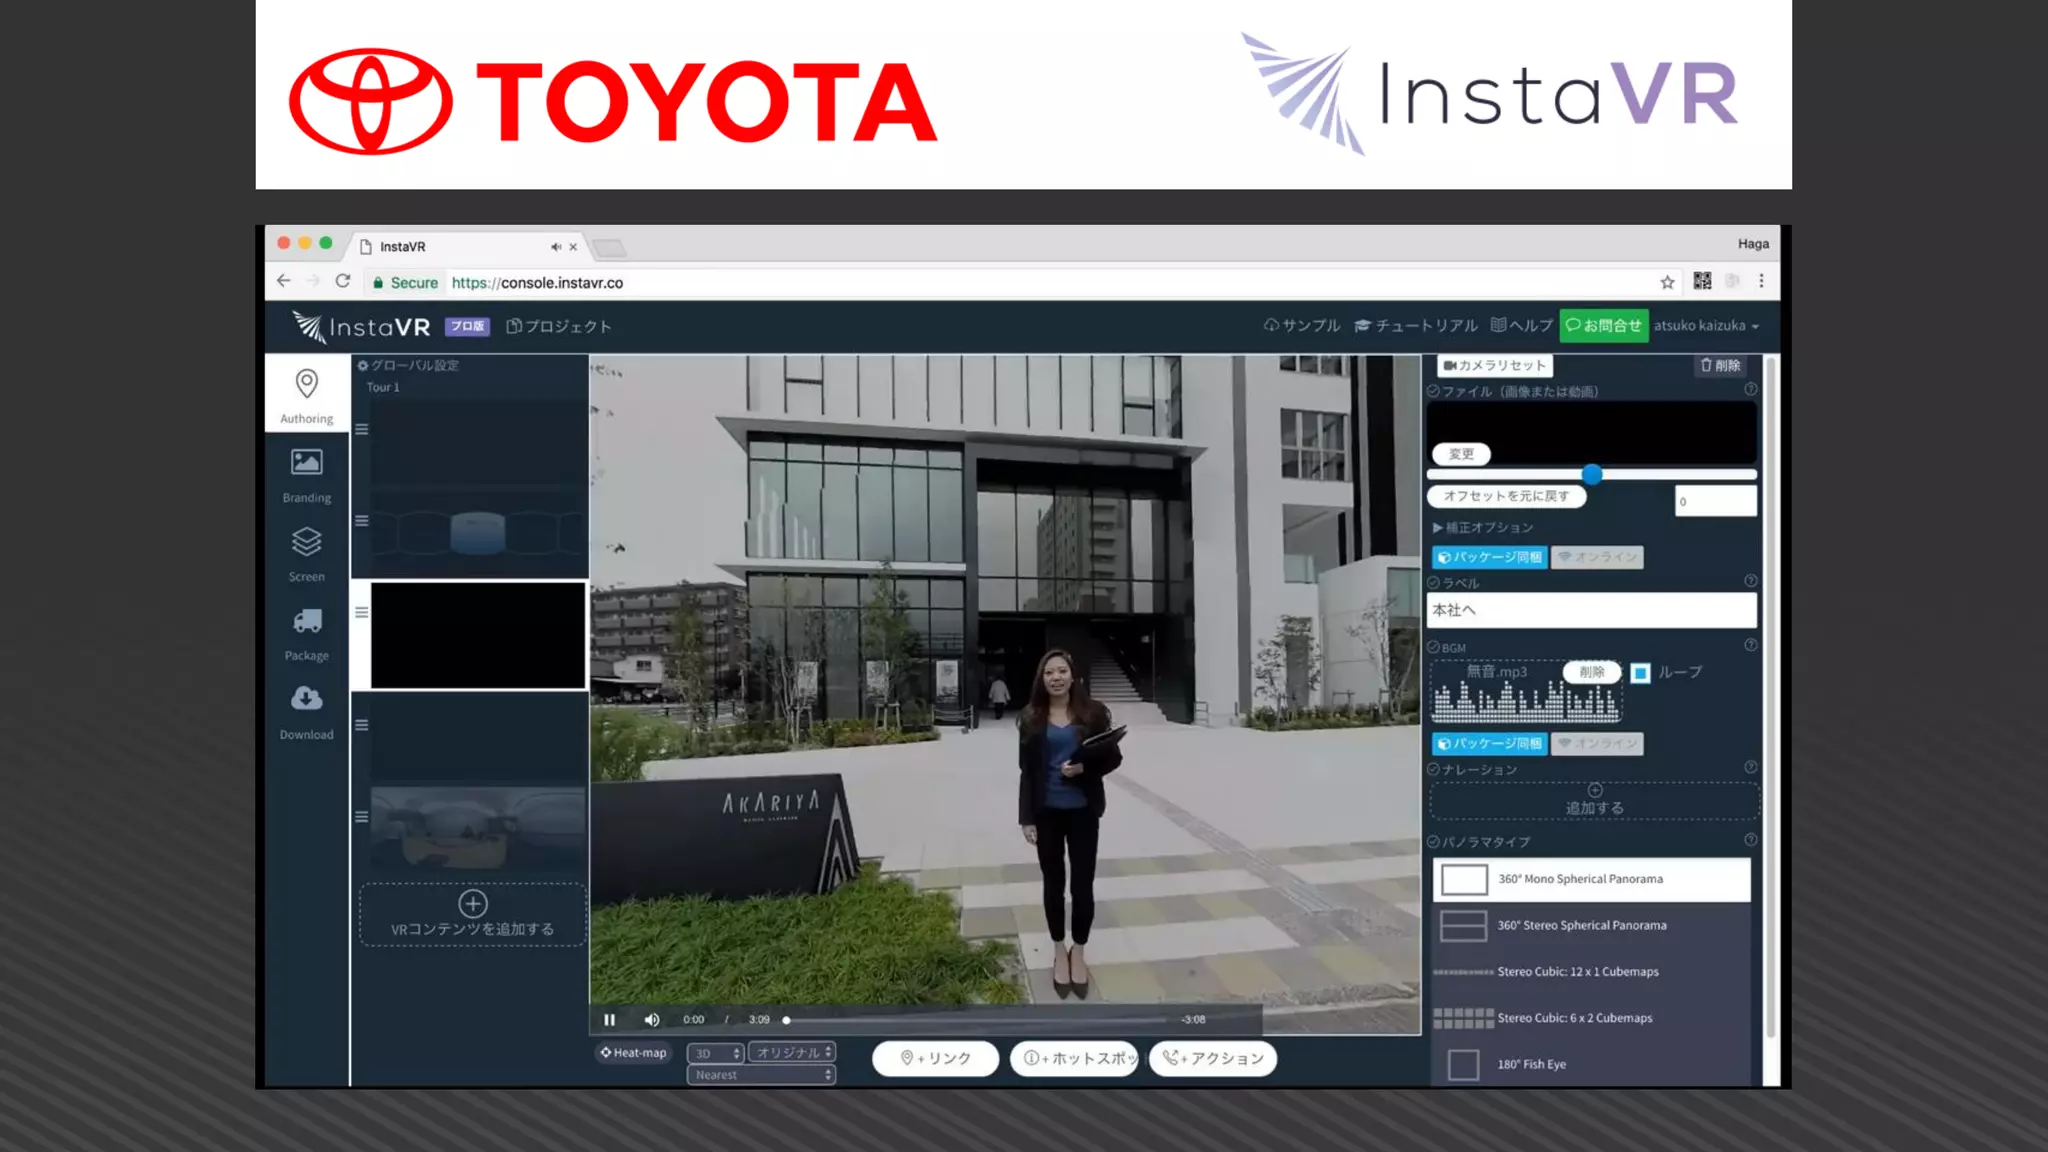The image size is (2048, 1152).
Task: Toggle the BGM loop checkbox
Action: [1640, 673]
